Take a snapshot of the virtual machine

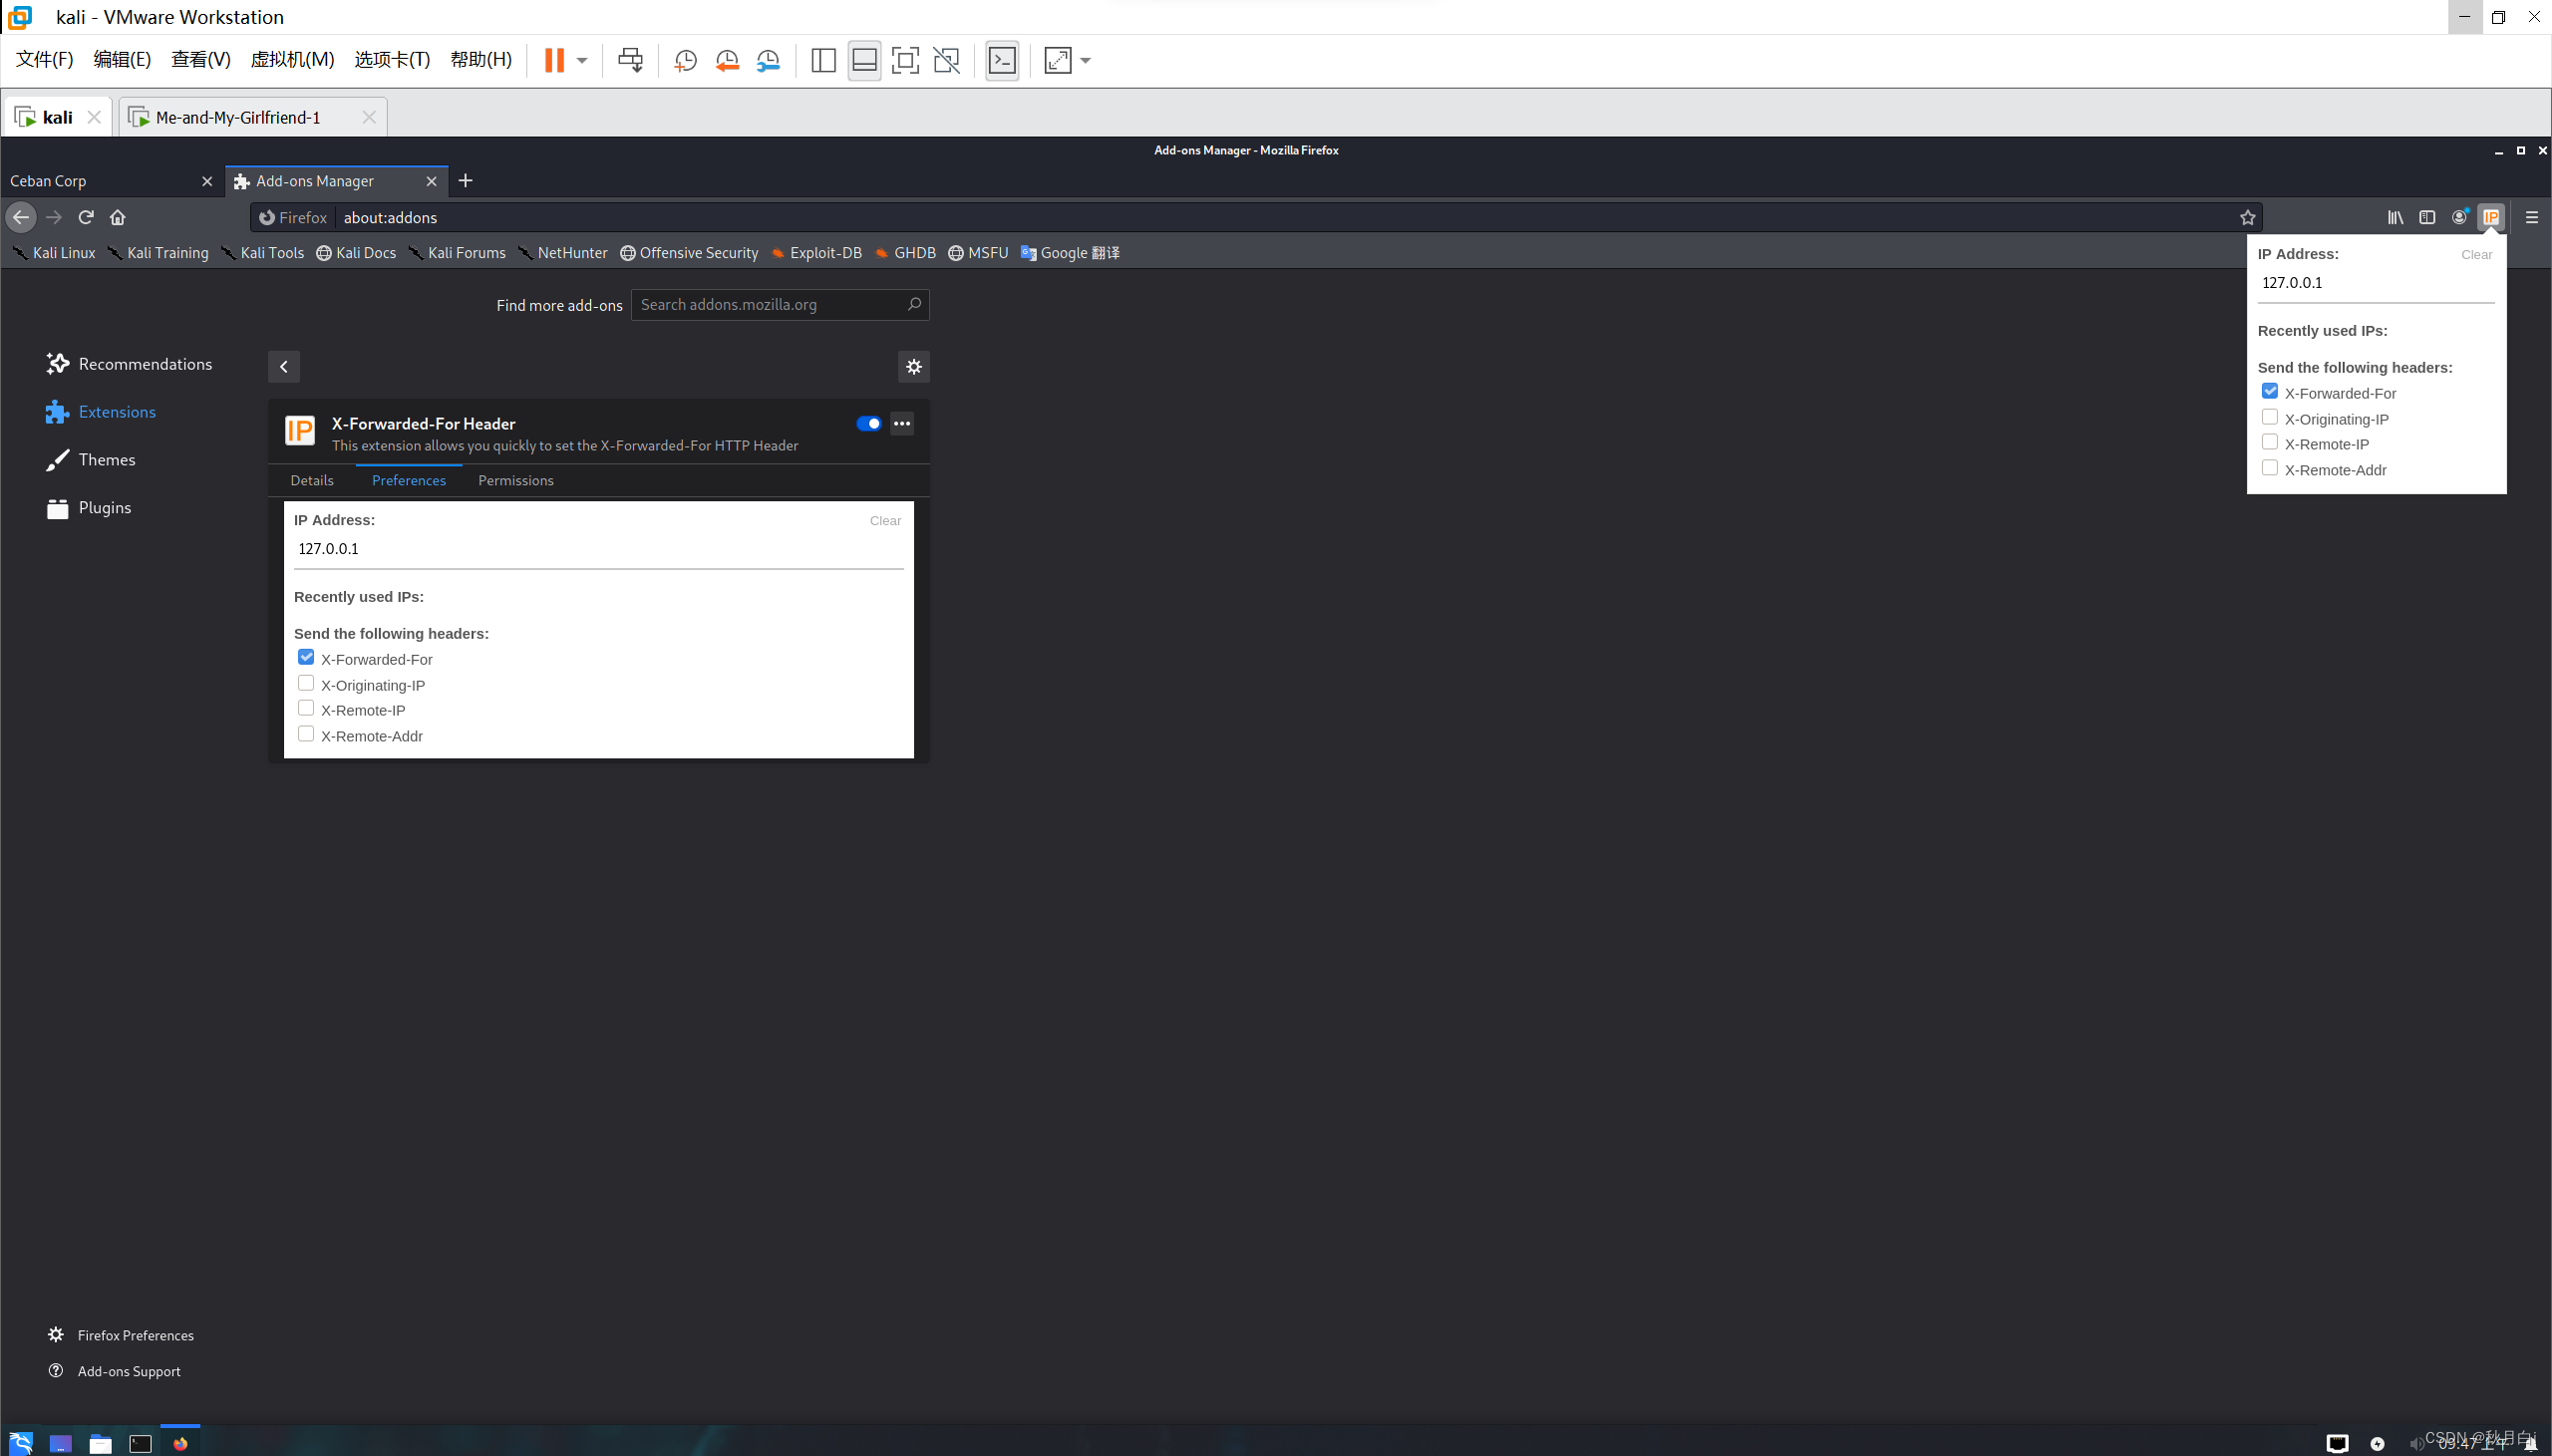[685, 60]
